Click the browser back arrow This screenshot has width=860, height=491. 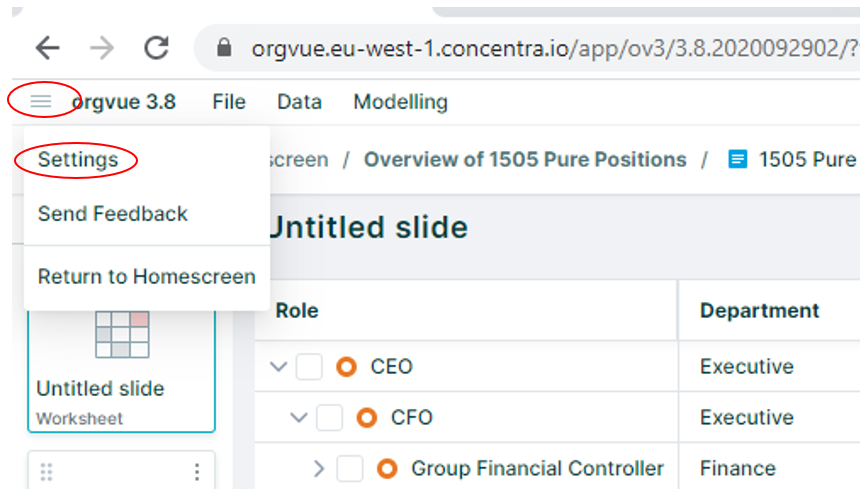(x=48, y=48)
